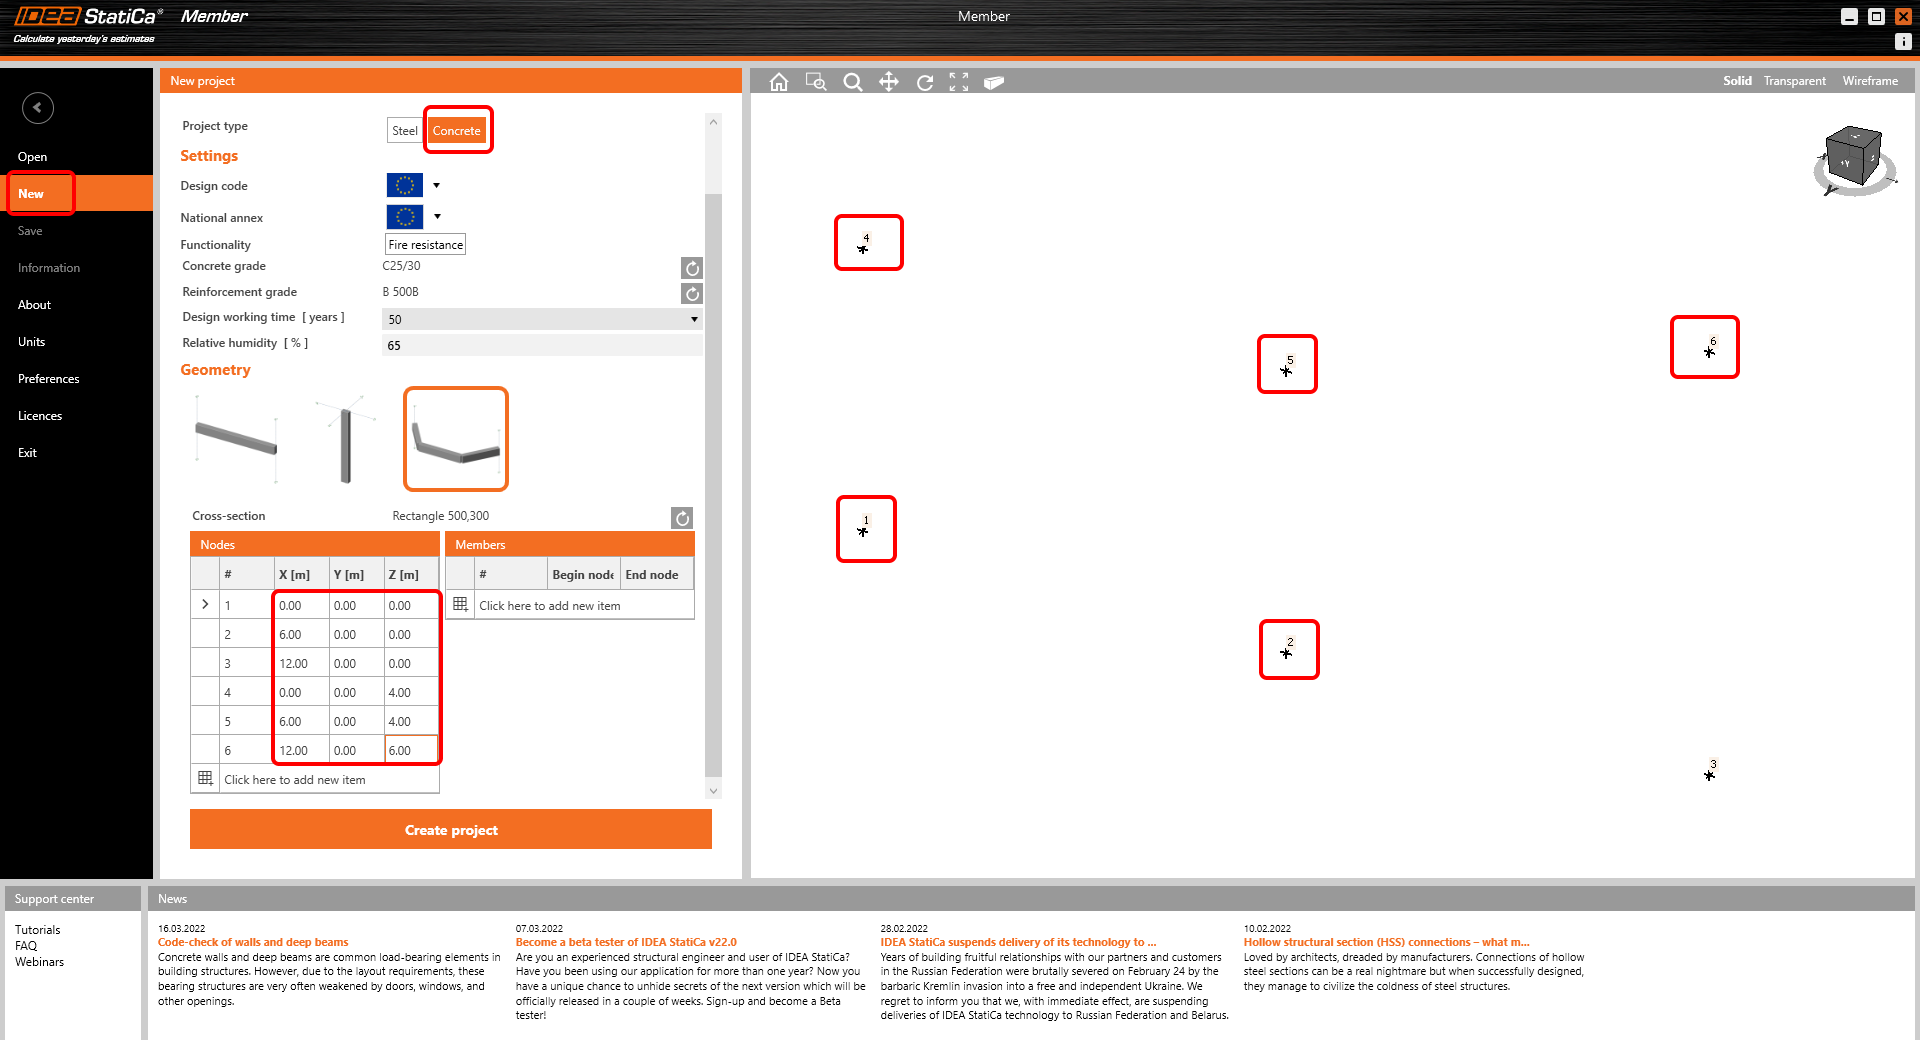Reset the Concrete grade value
This screenshot has height=1040, width=1920.
point(692,268)
